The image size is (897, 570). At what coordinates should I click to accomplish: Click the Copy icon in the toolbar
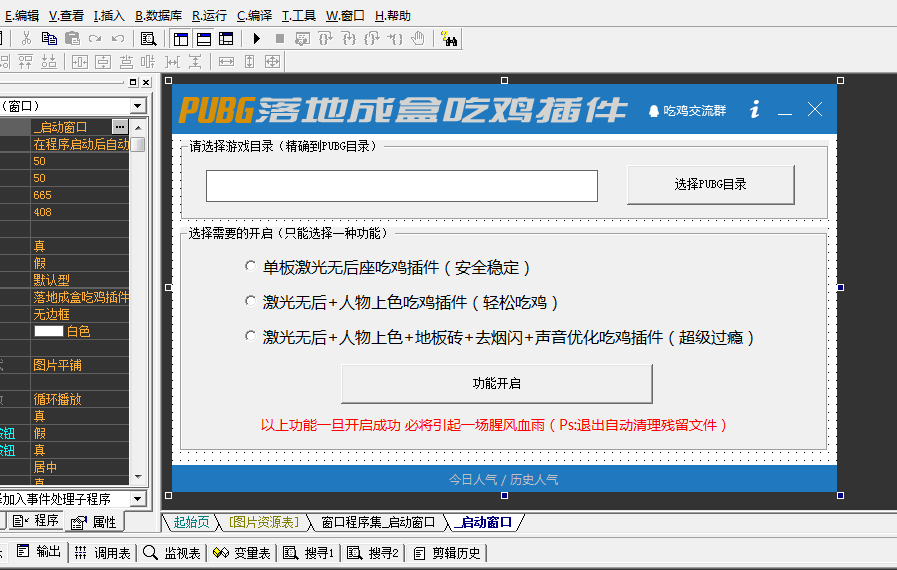pos(49,38)
